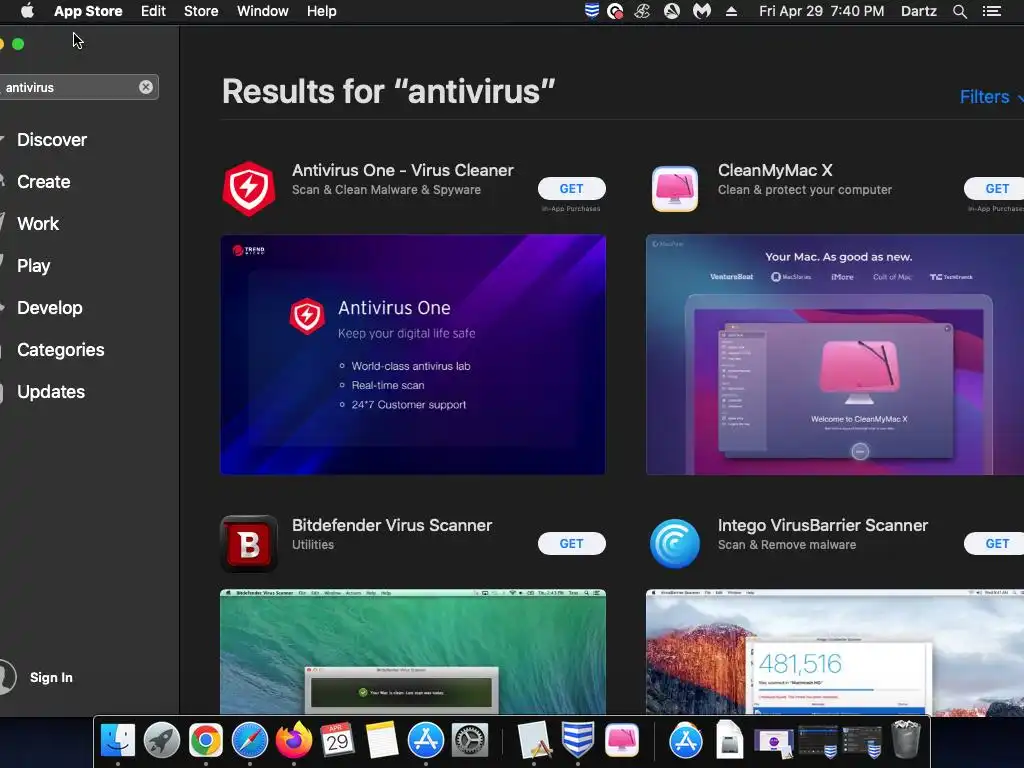
Task: Launch Google Chrome from the Dock
Action: [x=206, y=741]
